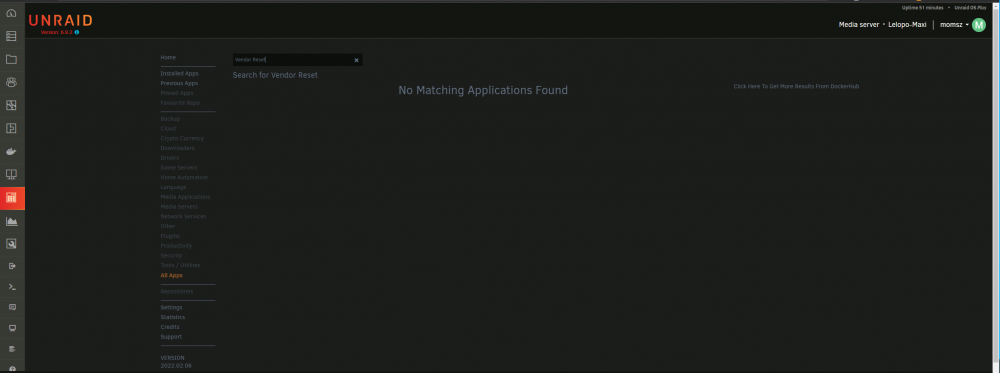Open the Shares folder icon in sidebar
Screen dimensions: 1000x373
[11, 59]
